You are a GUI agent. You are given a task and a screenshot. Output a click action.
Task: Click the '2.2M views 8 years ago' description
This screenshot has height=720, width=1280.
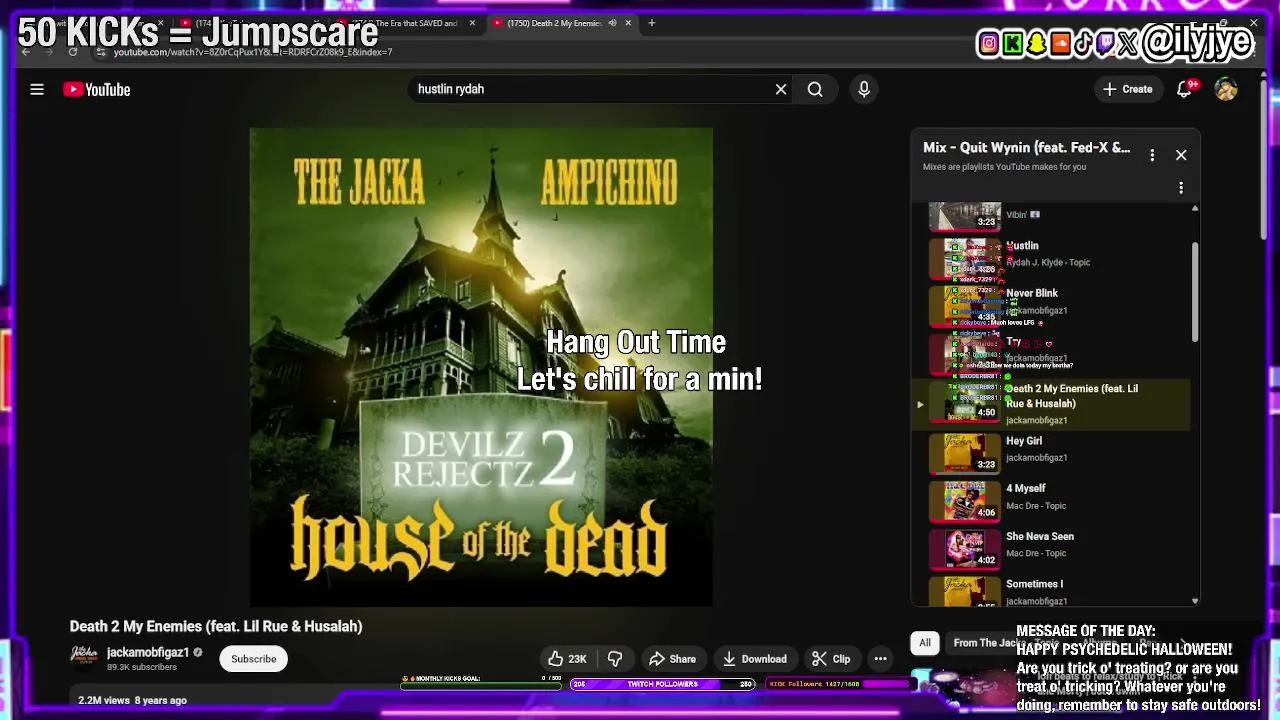[133, 700]
